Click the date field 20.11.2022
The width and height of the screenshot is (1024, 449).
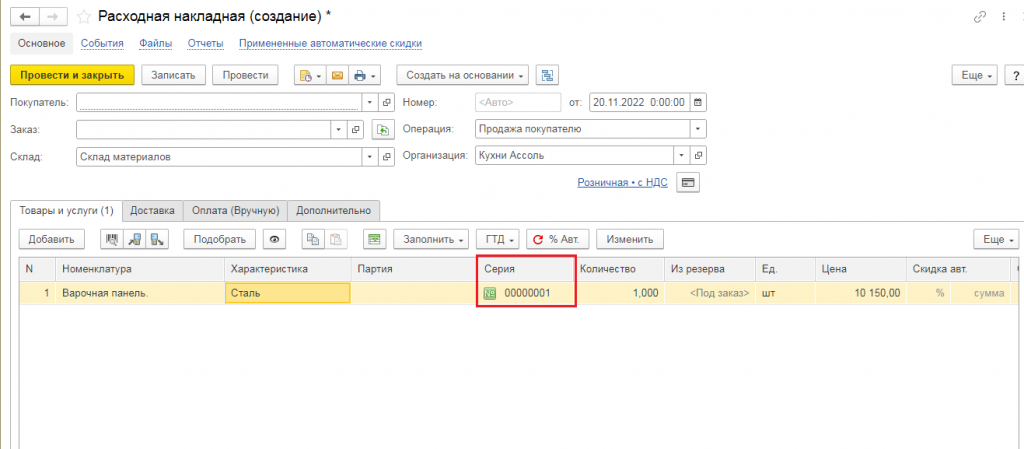(x=639, y=102)
